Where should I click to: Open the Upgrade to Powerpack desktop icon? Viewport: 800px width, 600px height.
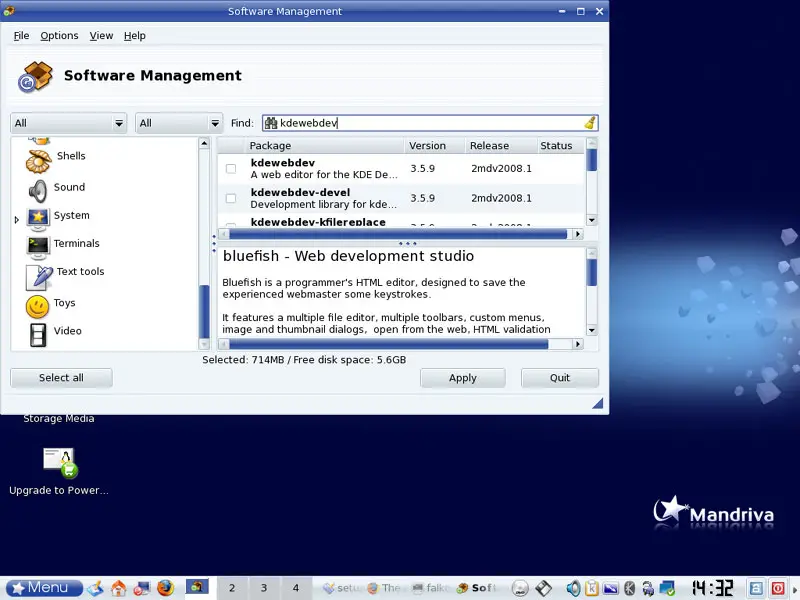pyautogui.click(x=60, y=463)
